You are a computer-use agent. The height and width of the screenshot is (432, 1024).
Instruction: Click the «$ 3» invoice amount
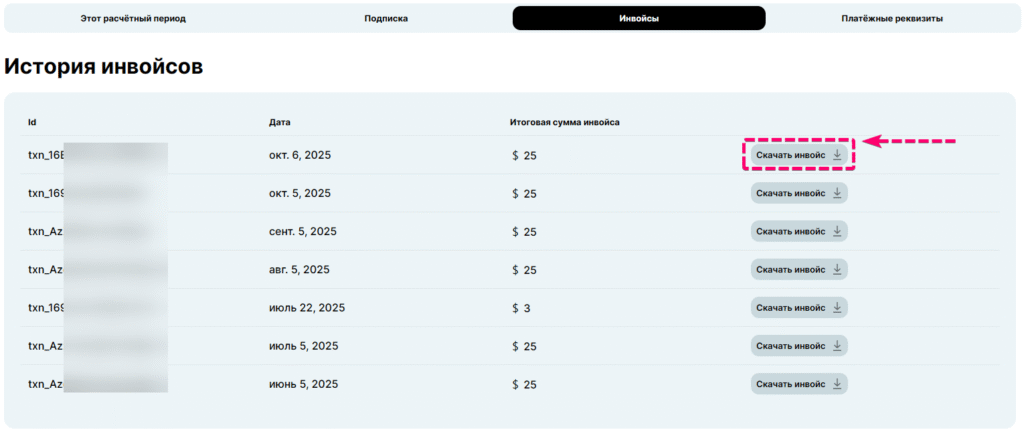pyautogui.click(x=520, y=308)
